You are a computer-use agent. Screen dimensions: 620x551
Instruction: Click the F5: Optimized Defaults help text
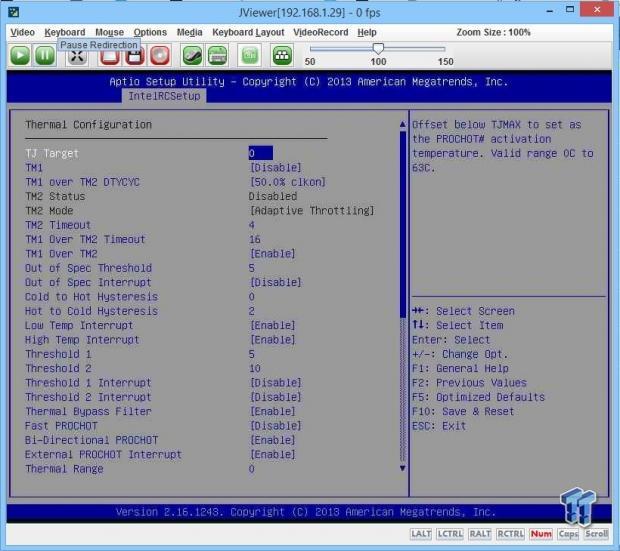tap(478, 397)
